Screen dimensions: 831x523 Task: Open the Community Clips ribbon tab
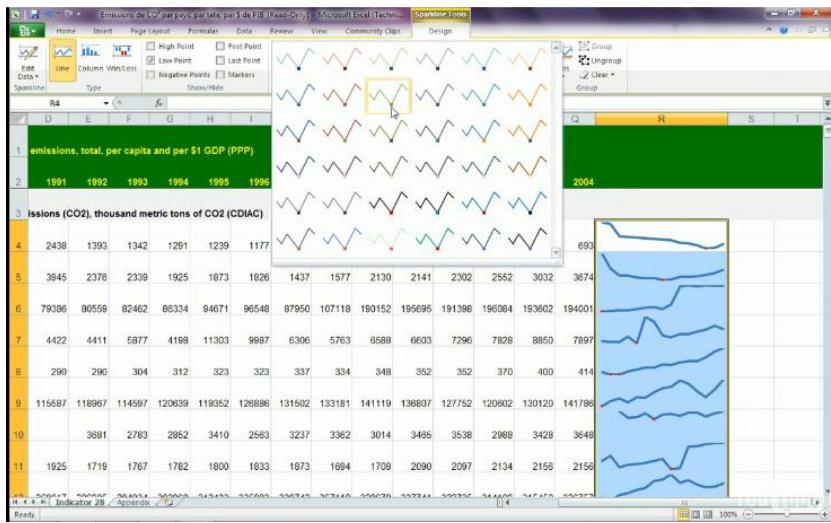(373, 31)
